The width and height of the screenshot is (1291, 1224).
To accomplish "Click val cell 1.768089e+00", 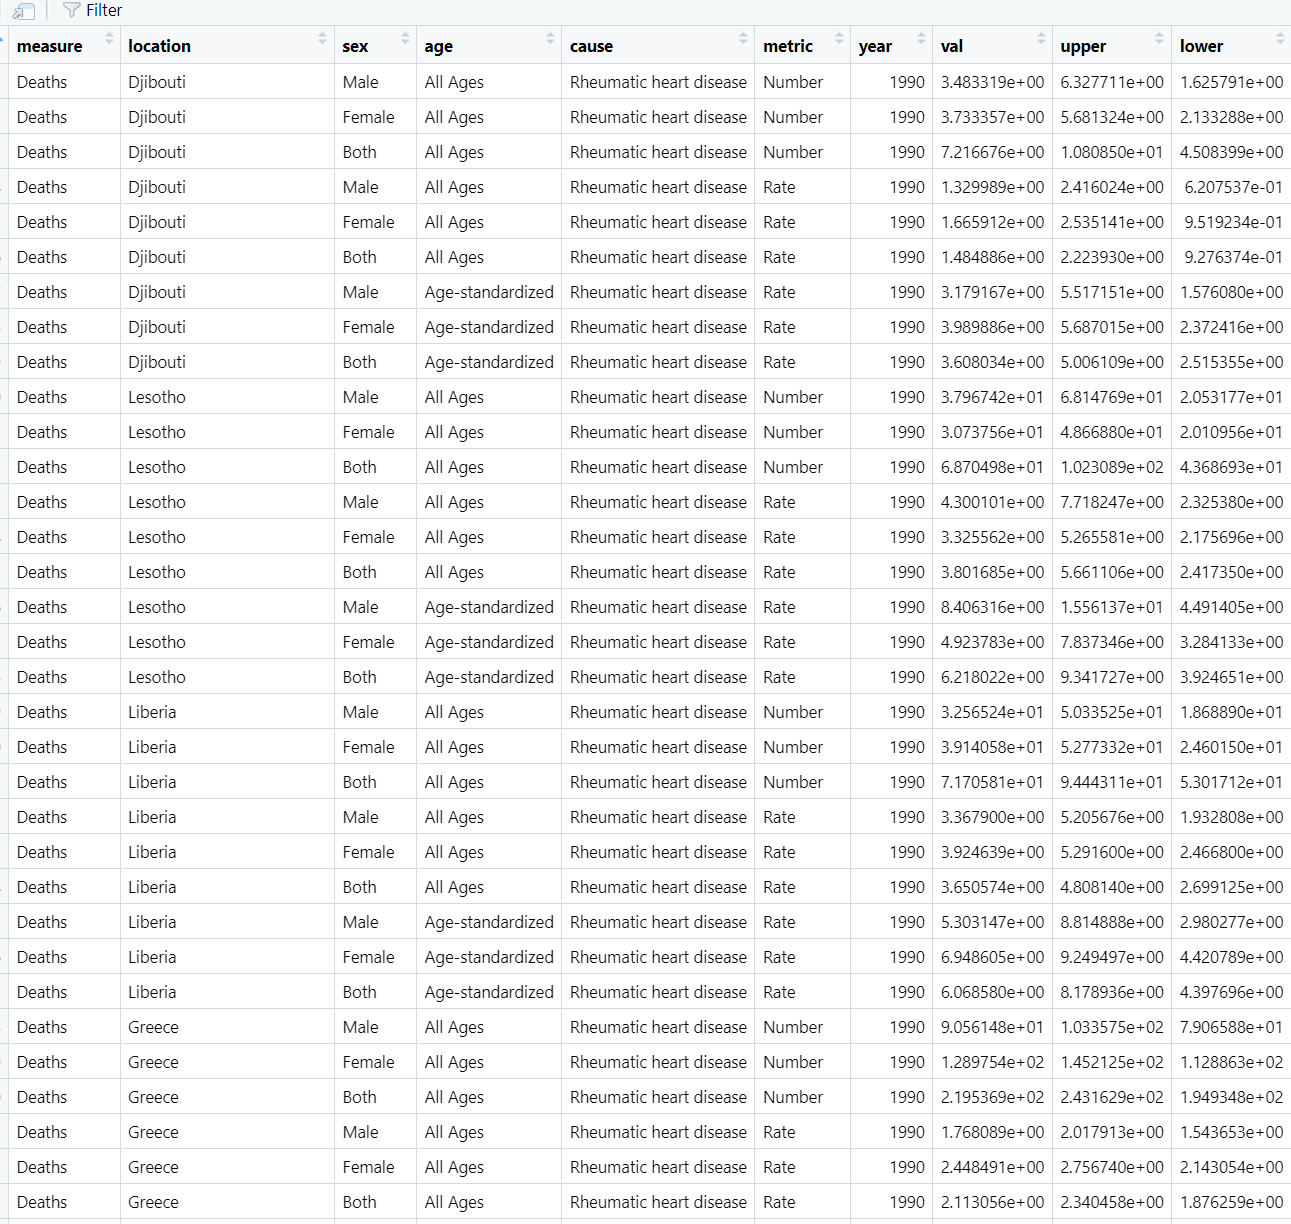I will (992, 1132).
